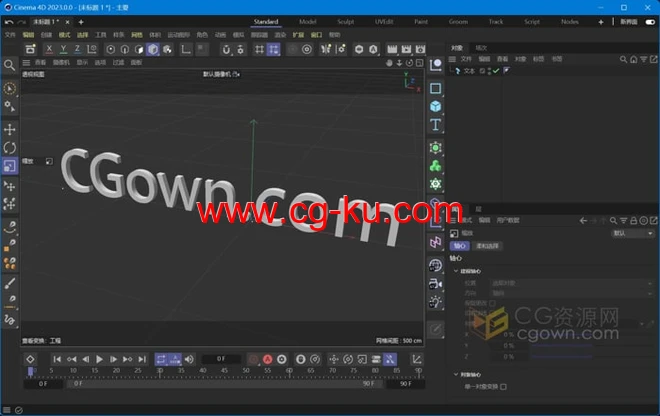
Task: Pick the paint brush tool in left toolbar
Action: (x=9, y=283)
